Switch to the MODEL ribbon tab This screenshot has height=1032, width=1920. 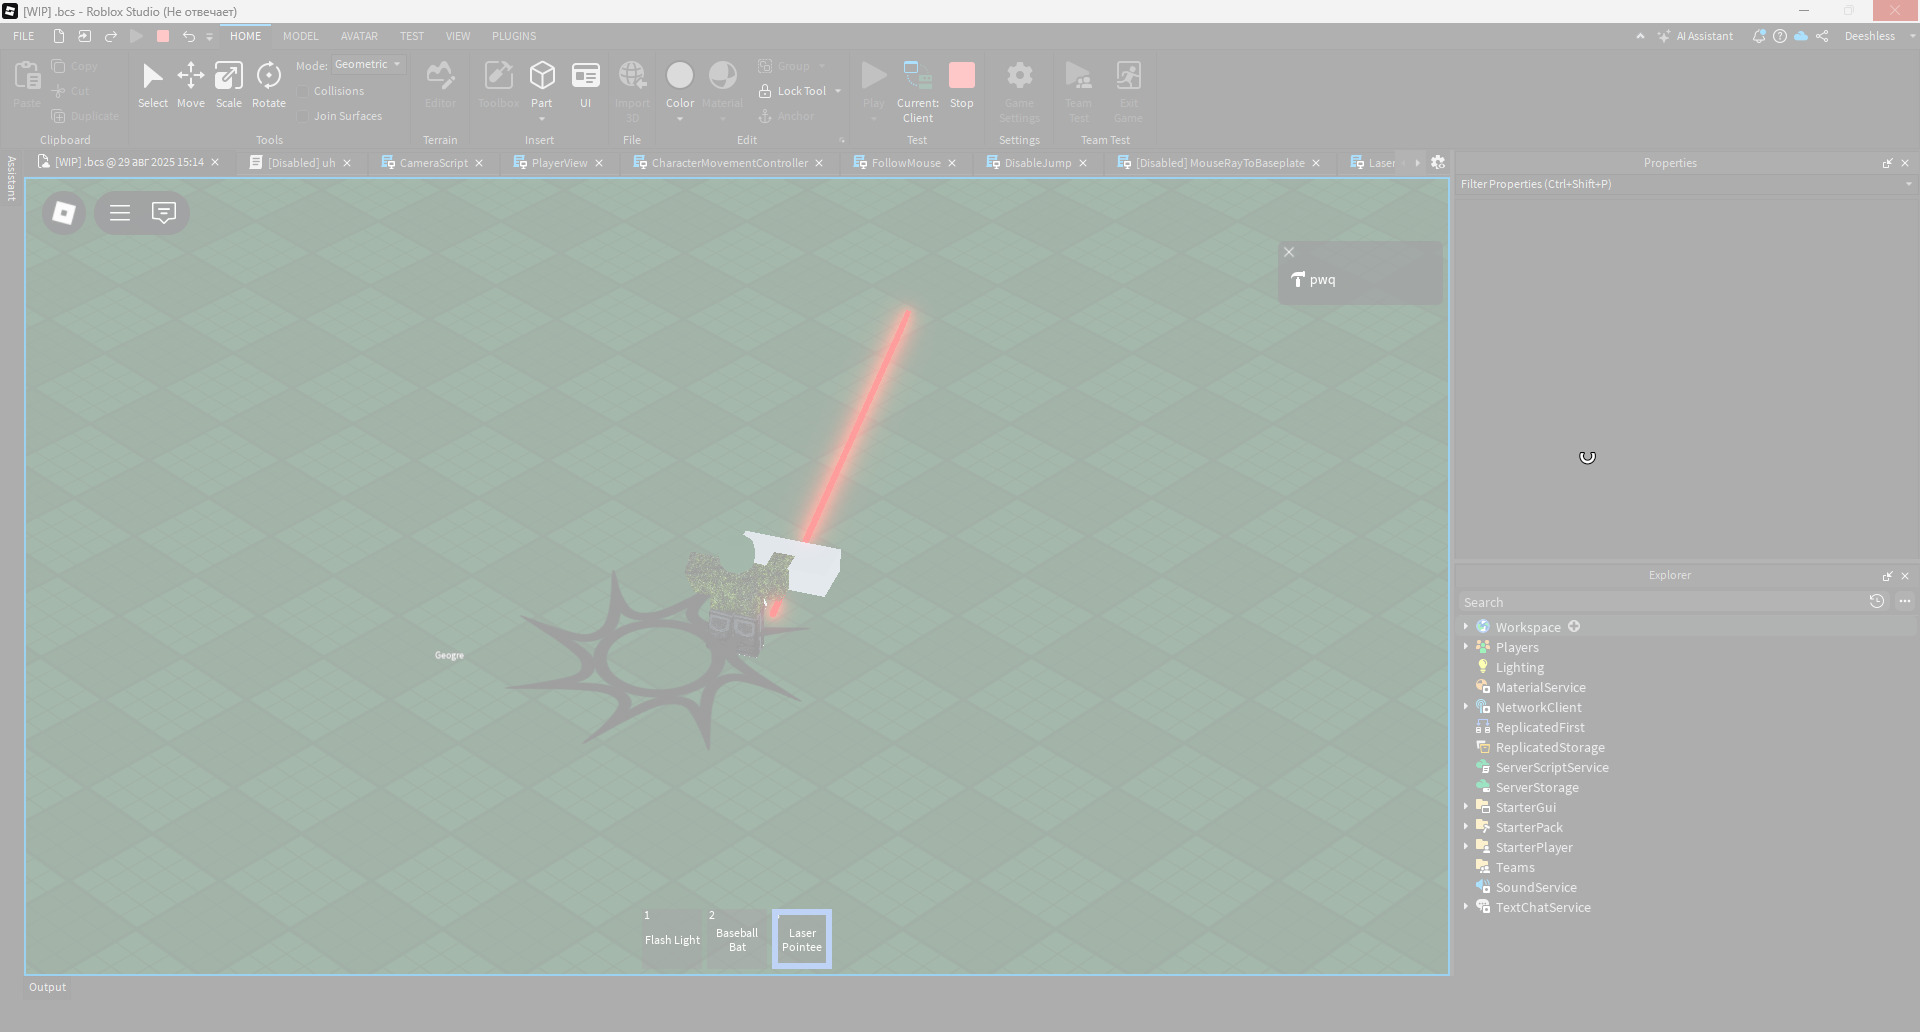pyautogui.click(x=300, y=36)
